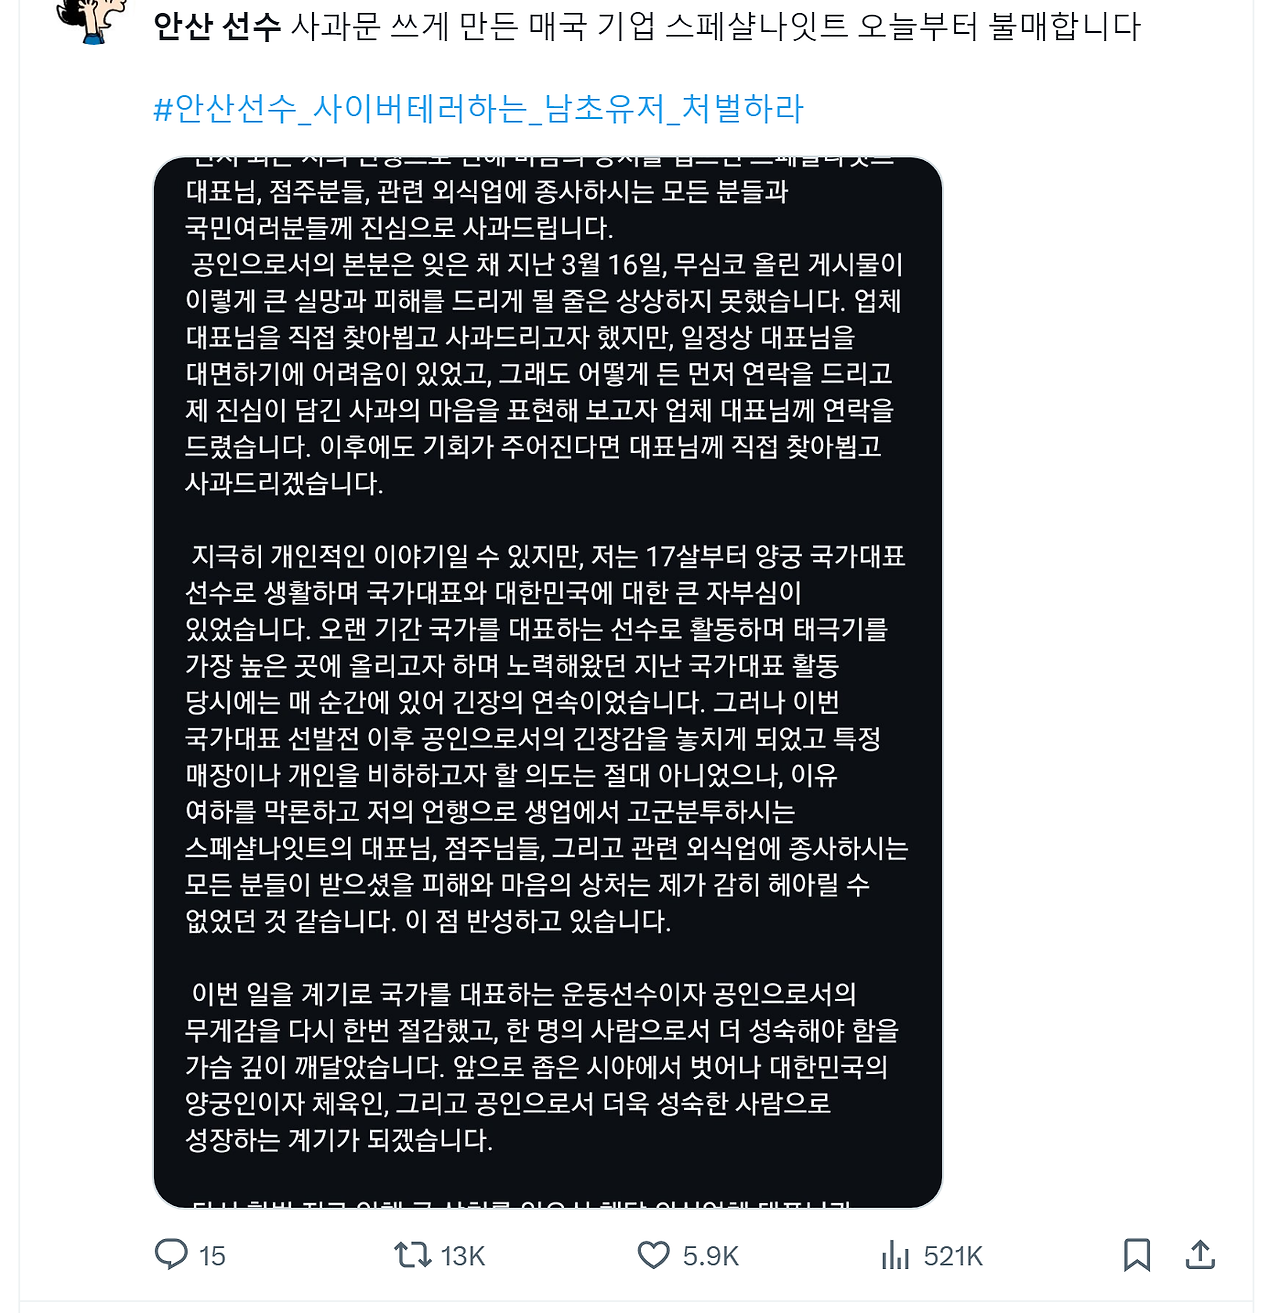The height and width of the screenshot is (1313, 1280).
Task: Open the attached apology letter image
Action: [548, 682]
